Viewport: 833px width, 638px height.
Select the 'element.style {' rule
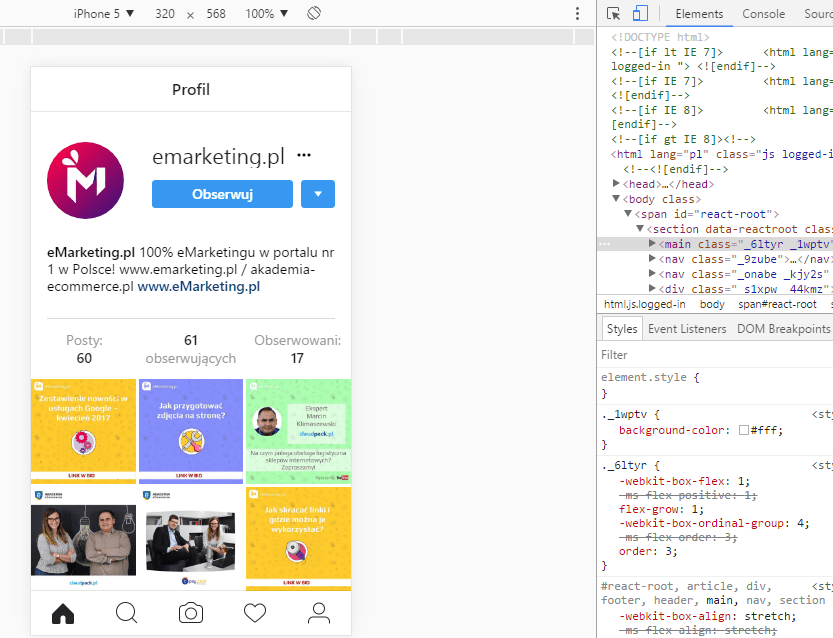pos(650,377)
